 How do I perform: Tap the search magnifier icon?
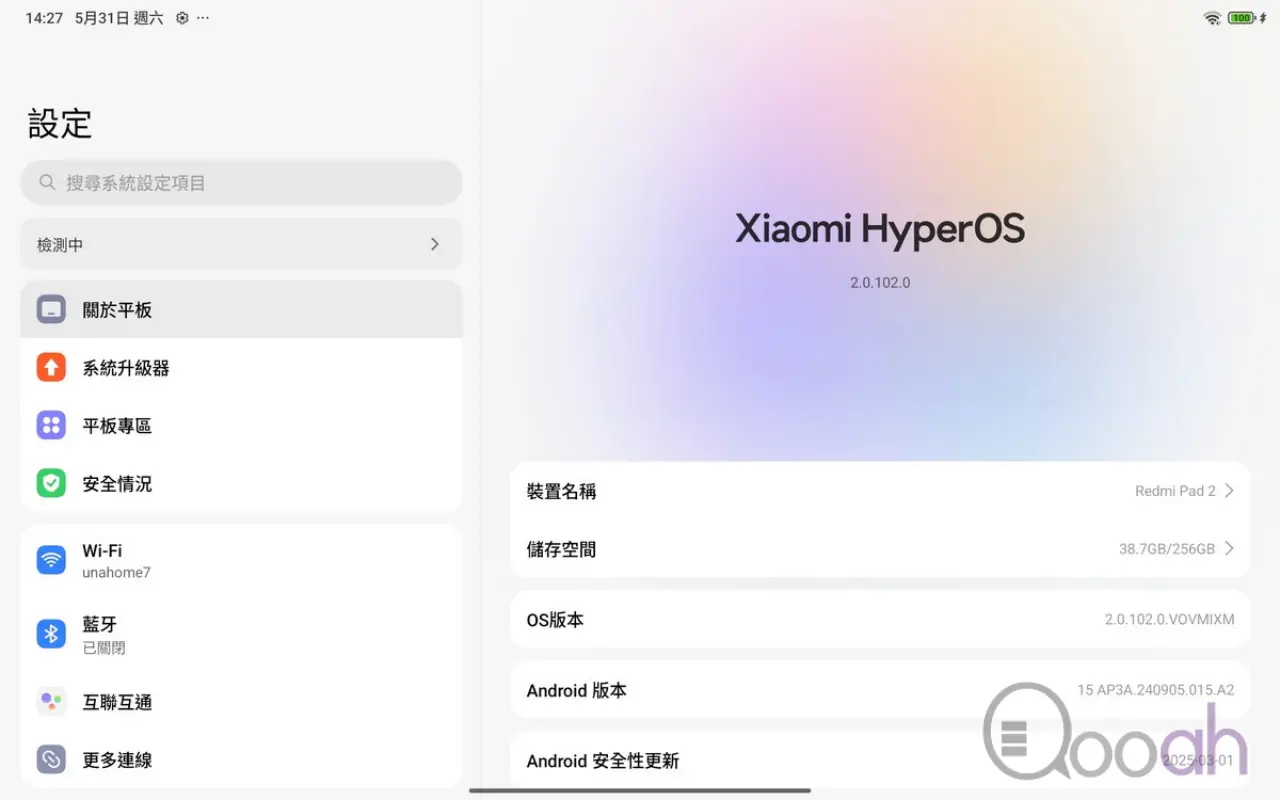47,183
